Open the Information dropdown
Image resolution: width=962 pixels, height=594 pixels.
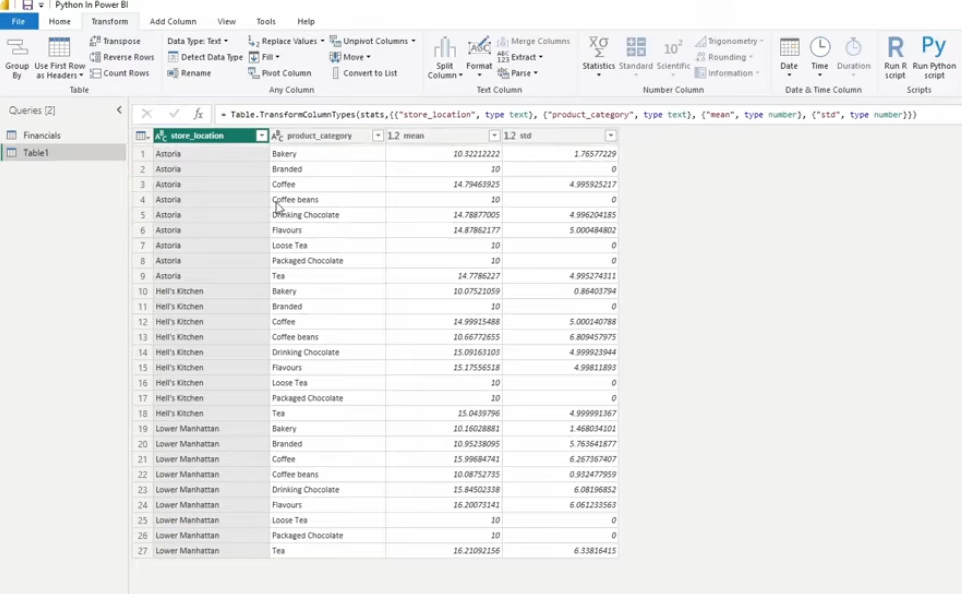(x=727, y=73)
